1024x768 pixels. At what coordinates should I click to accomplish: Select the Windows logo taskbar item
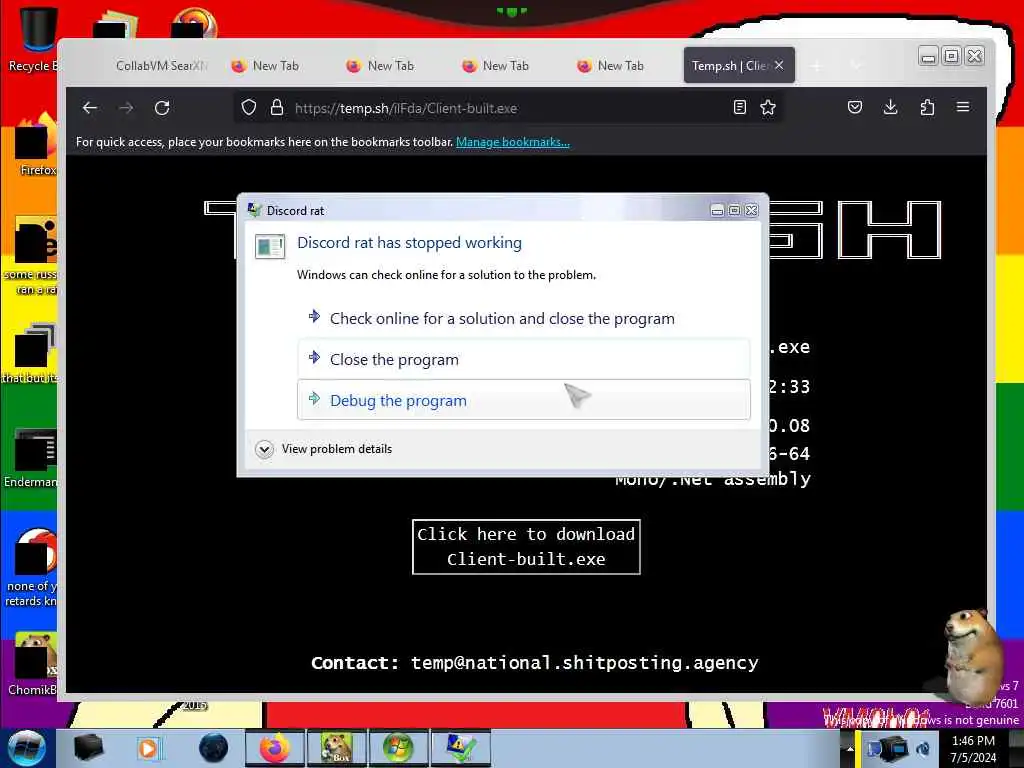point(398,748)
